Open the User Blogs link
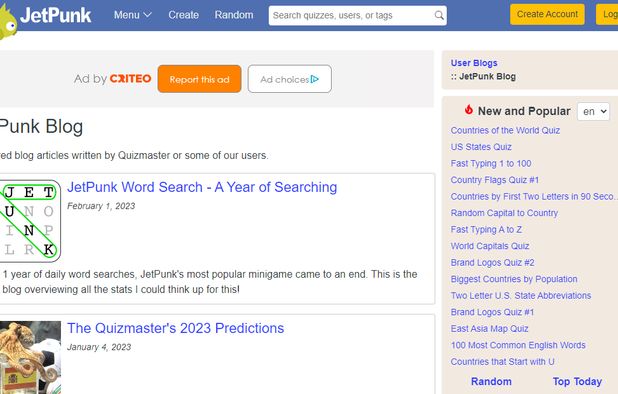 [x=474, y=63]
